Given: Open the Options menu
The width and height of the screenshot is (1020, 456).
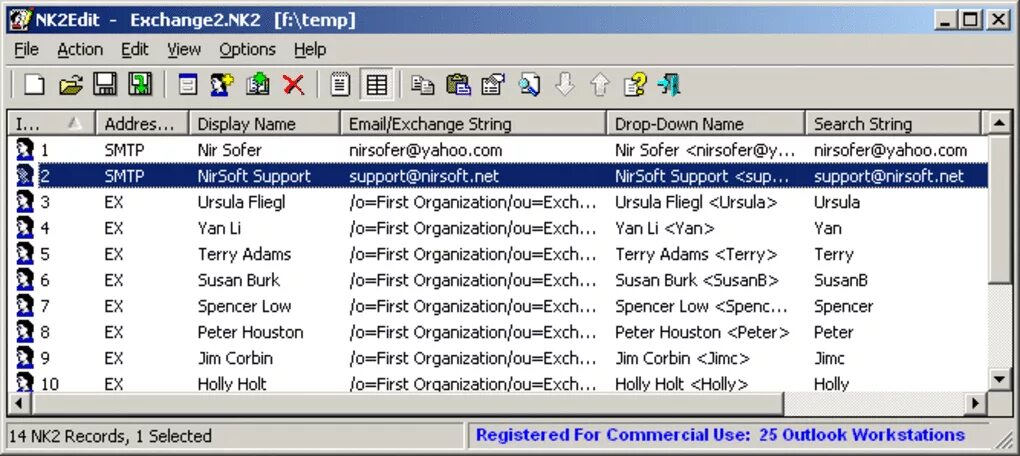Looking at the screenshot, I should 247,49.
